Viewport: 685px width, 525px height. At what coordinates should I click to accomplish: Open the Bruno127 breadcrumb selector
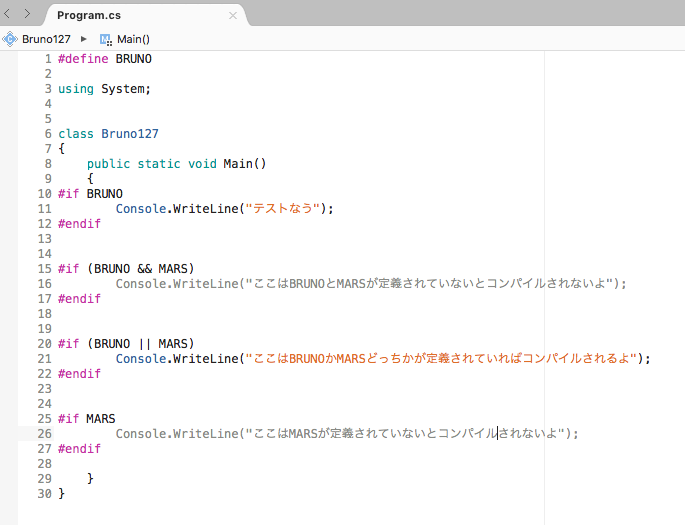point(46,39)
